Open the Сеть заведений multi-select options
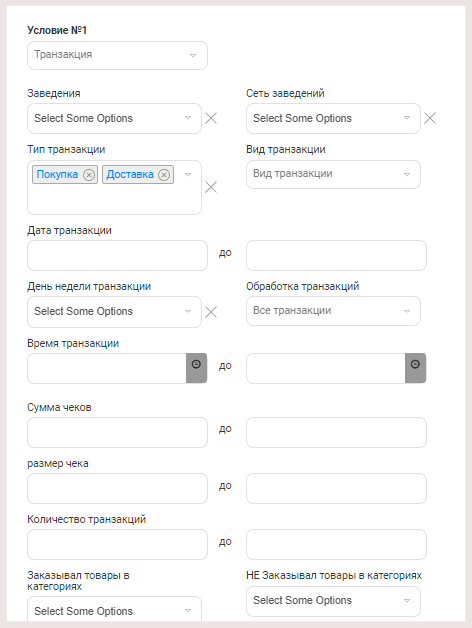Image resolution: width=472 pixels, height=628 pixels. (333, 119)
